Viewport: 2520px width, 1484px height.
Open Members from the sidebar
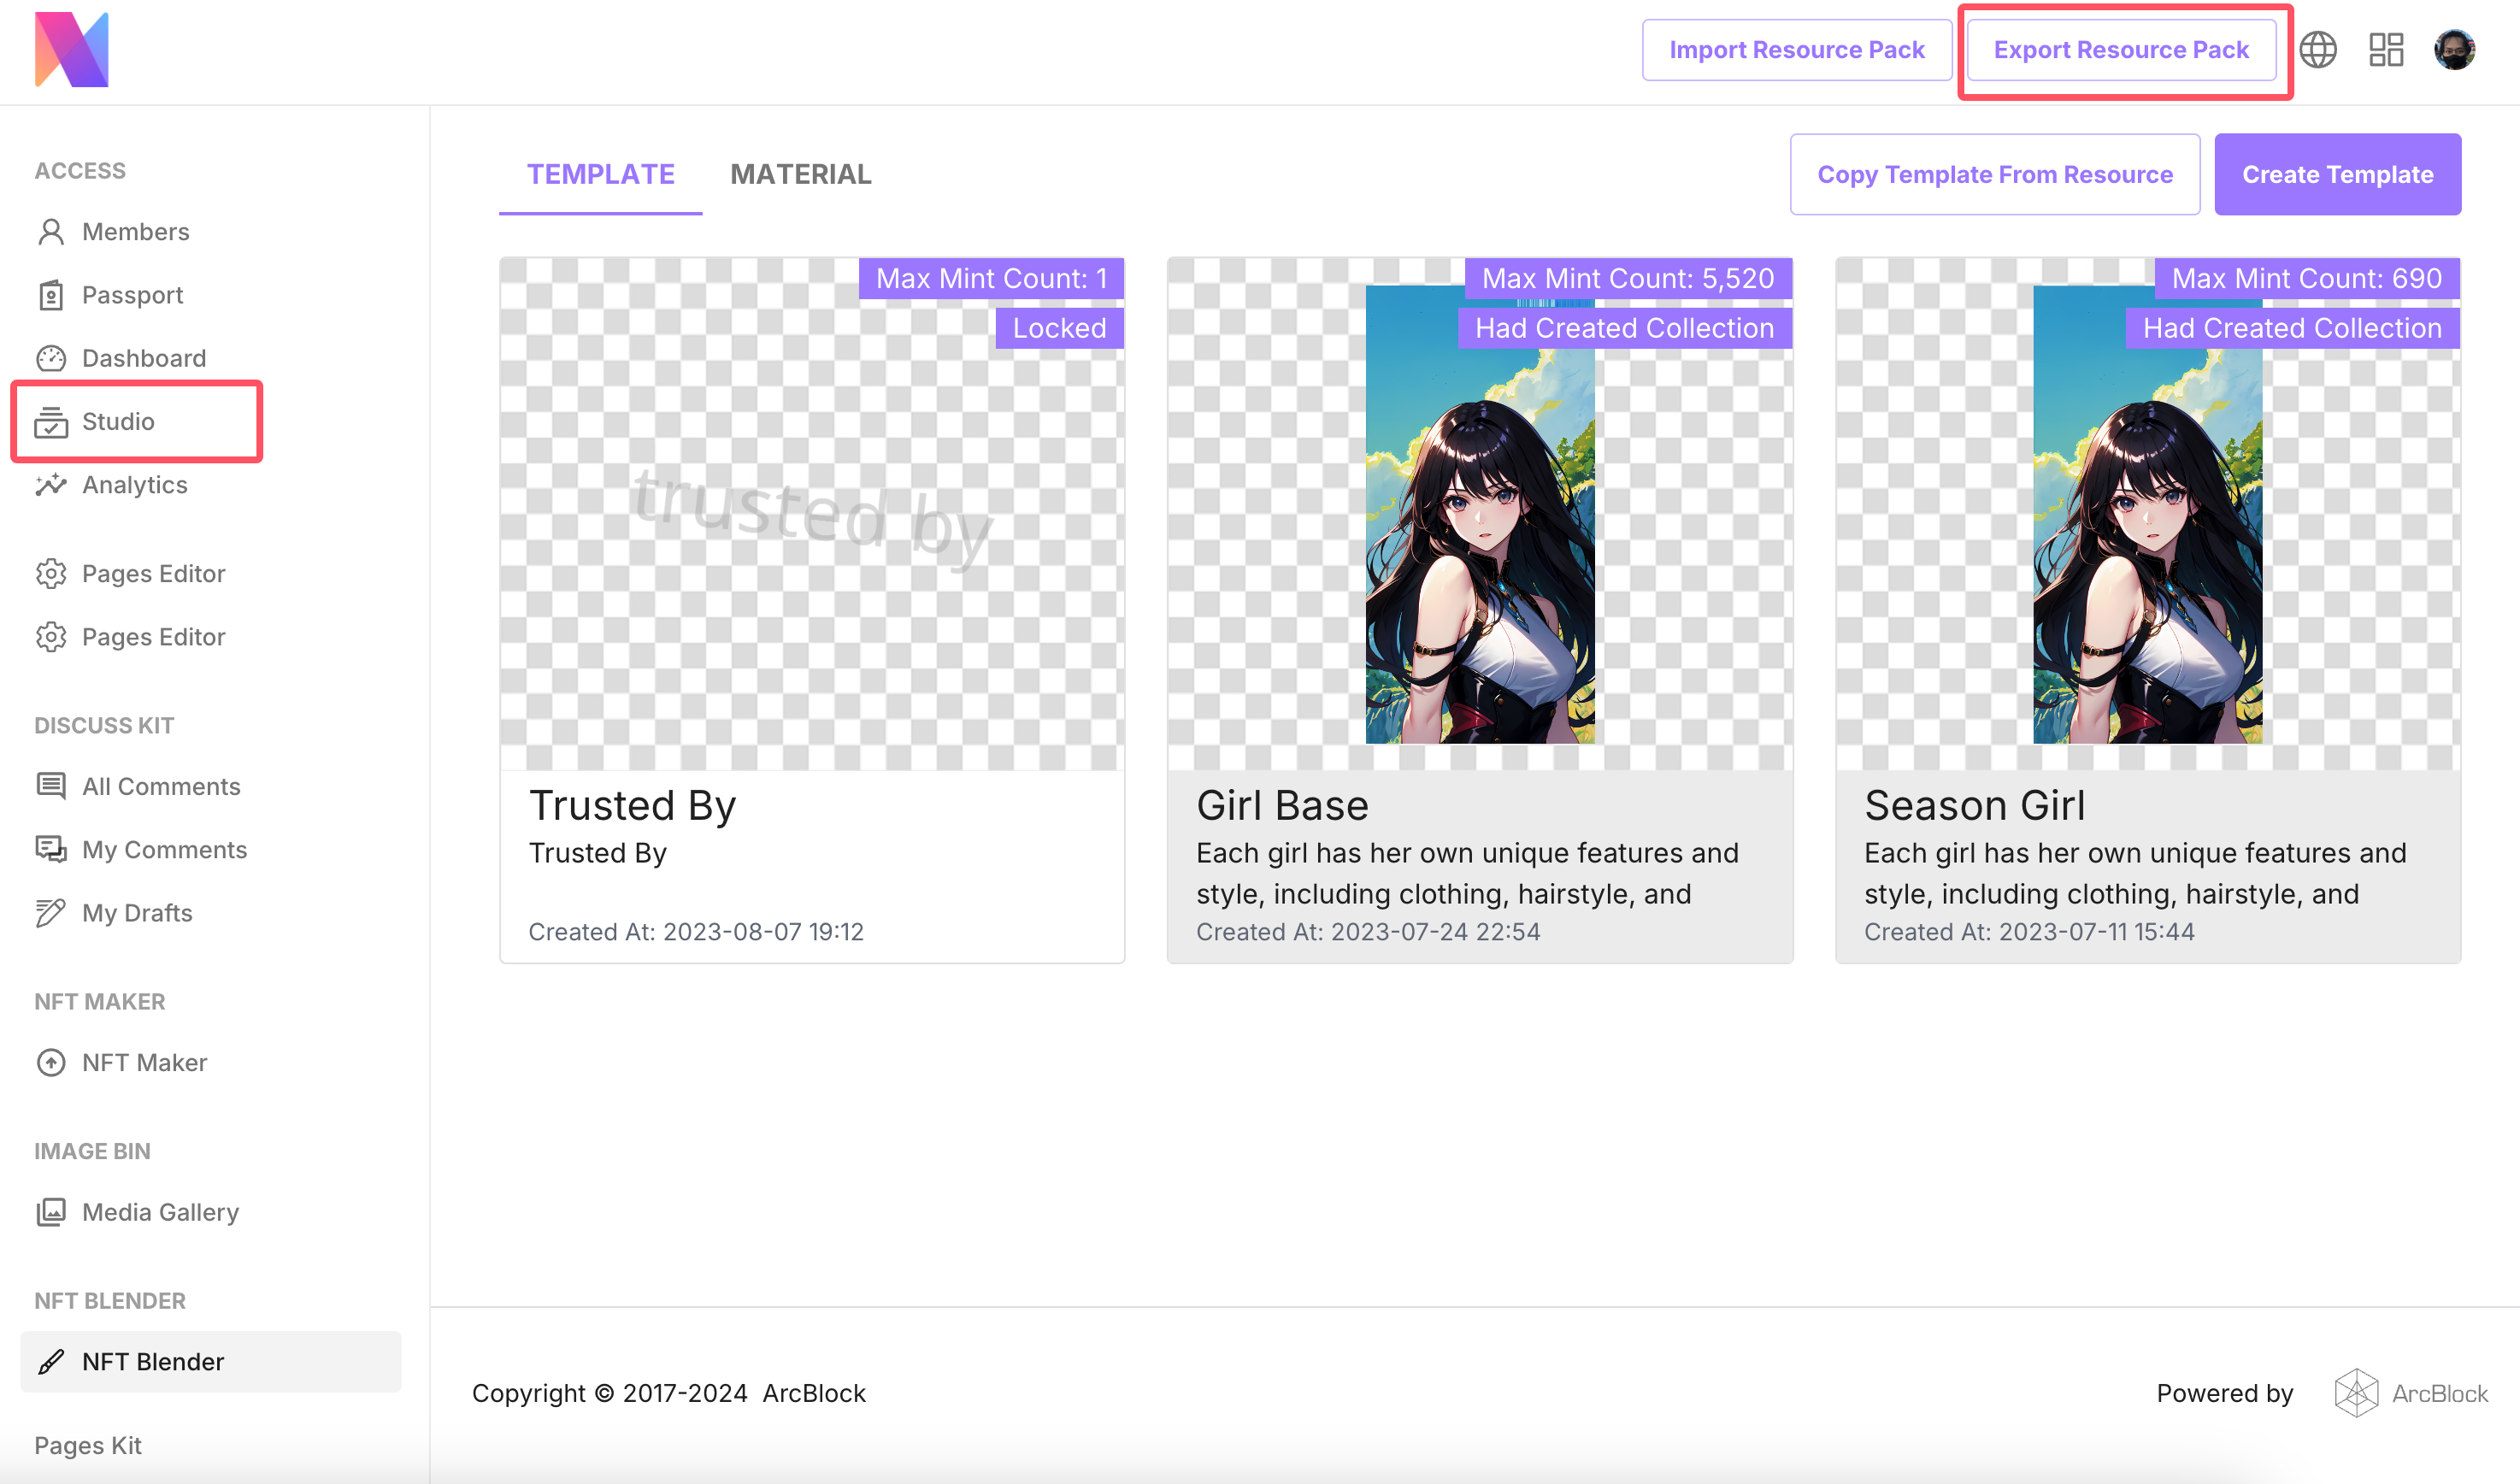click(135, 232)
